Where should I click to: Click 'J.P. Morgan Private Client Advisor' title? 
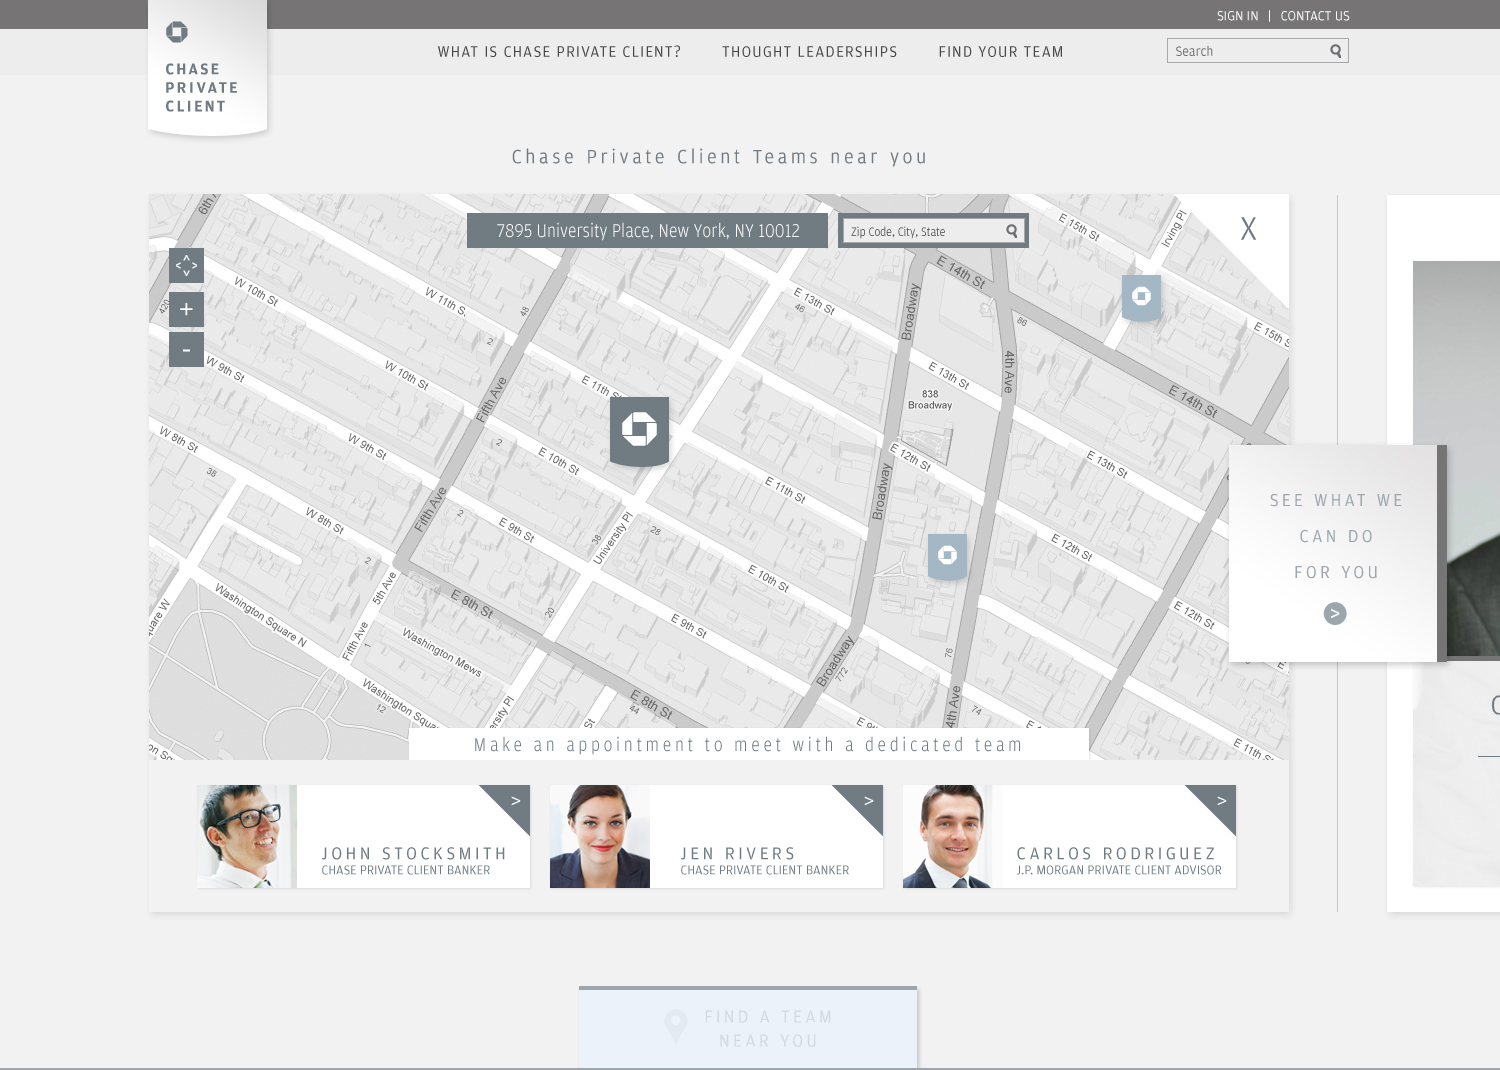[1119, 871]
